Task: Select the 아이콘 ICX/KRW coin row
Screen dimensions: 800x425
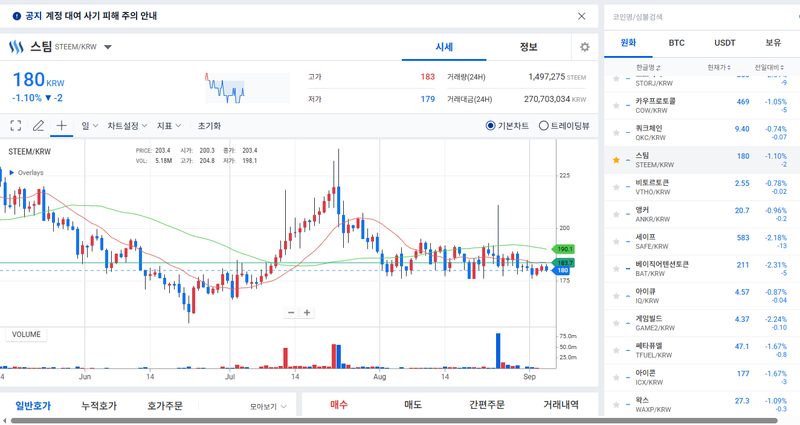Action: click(x=702, y=378)
